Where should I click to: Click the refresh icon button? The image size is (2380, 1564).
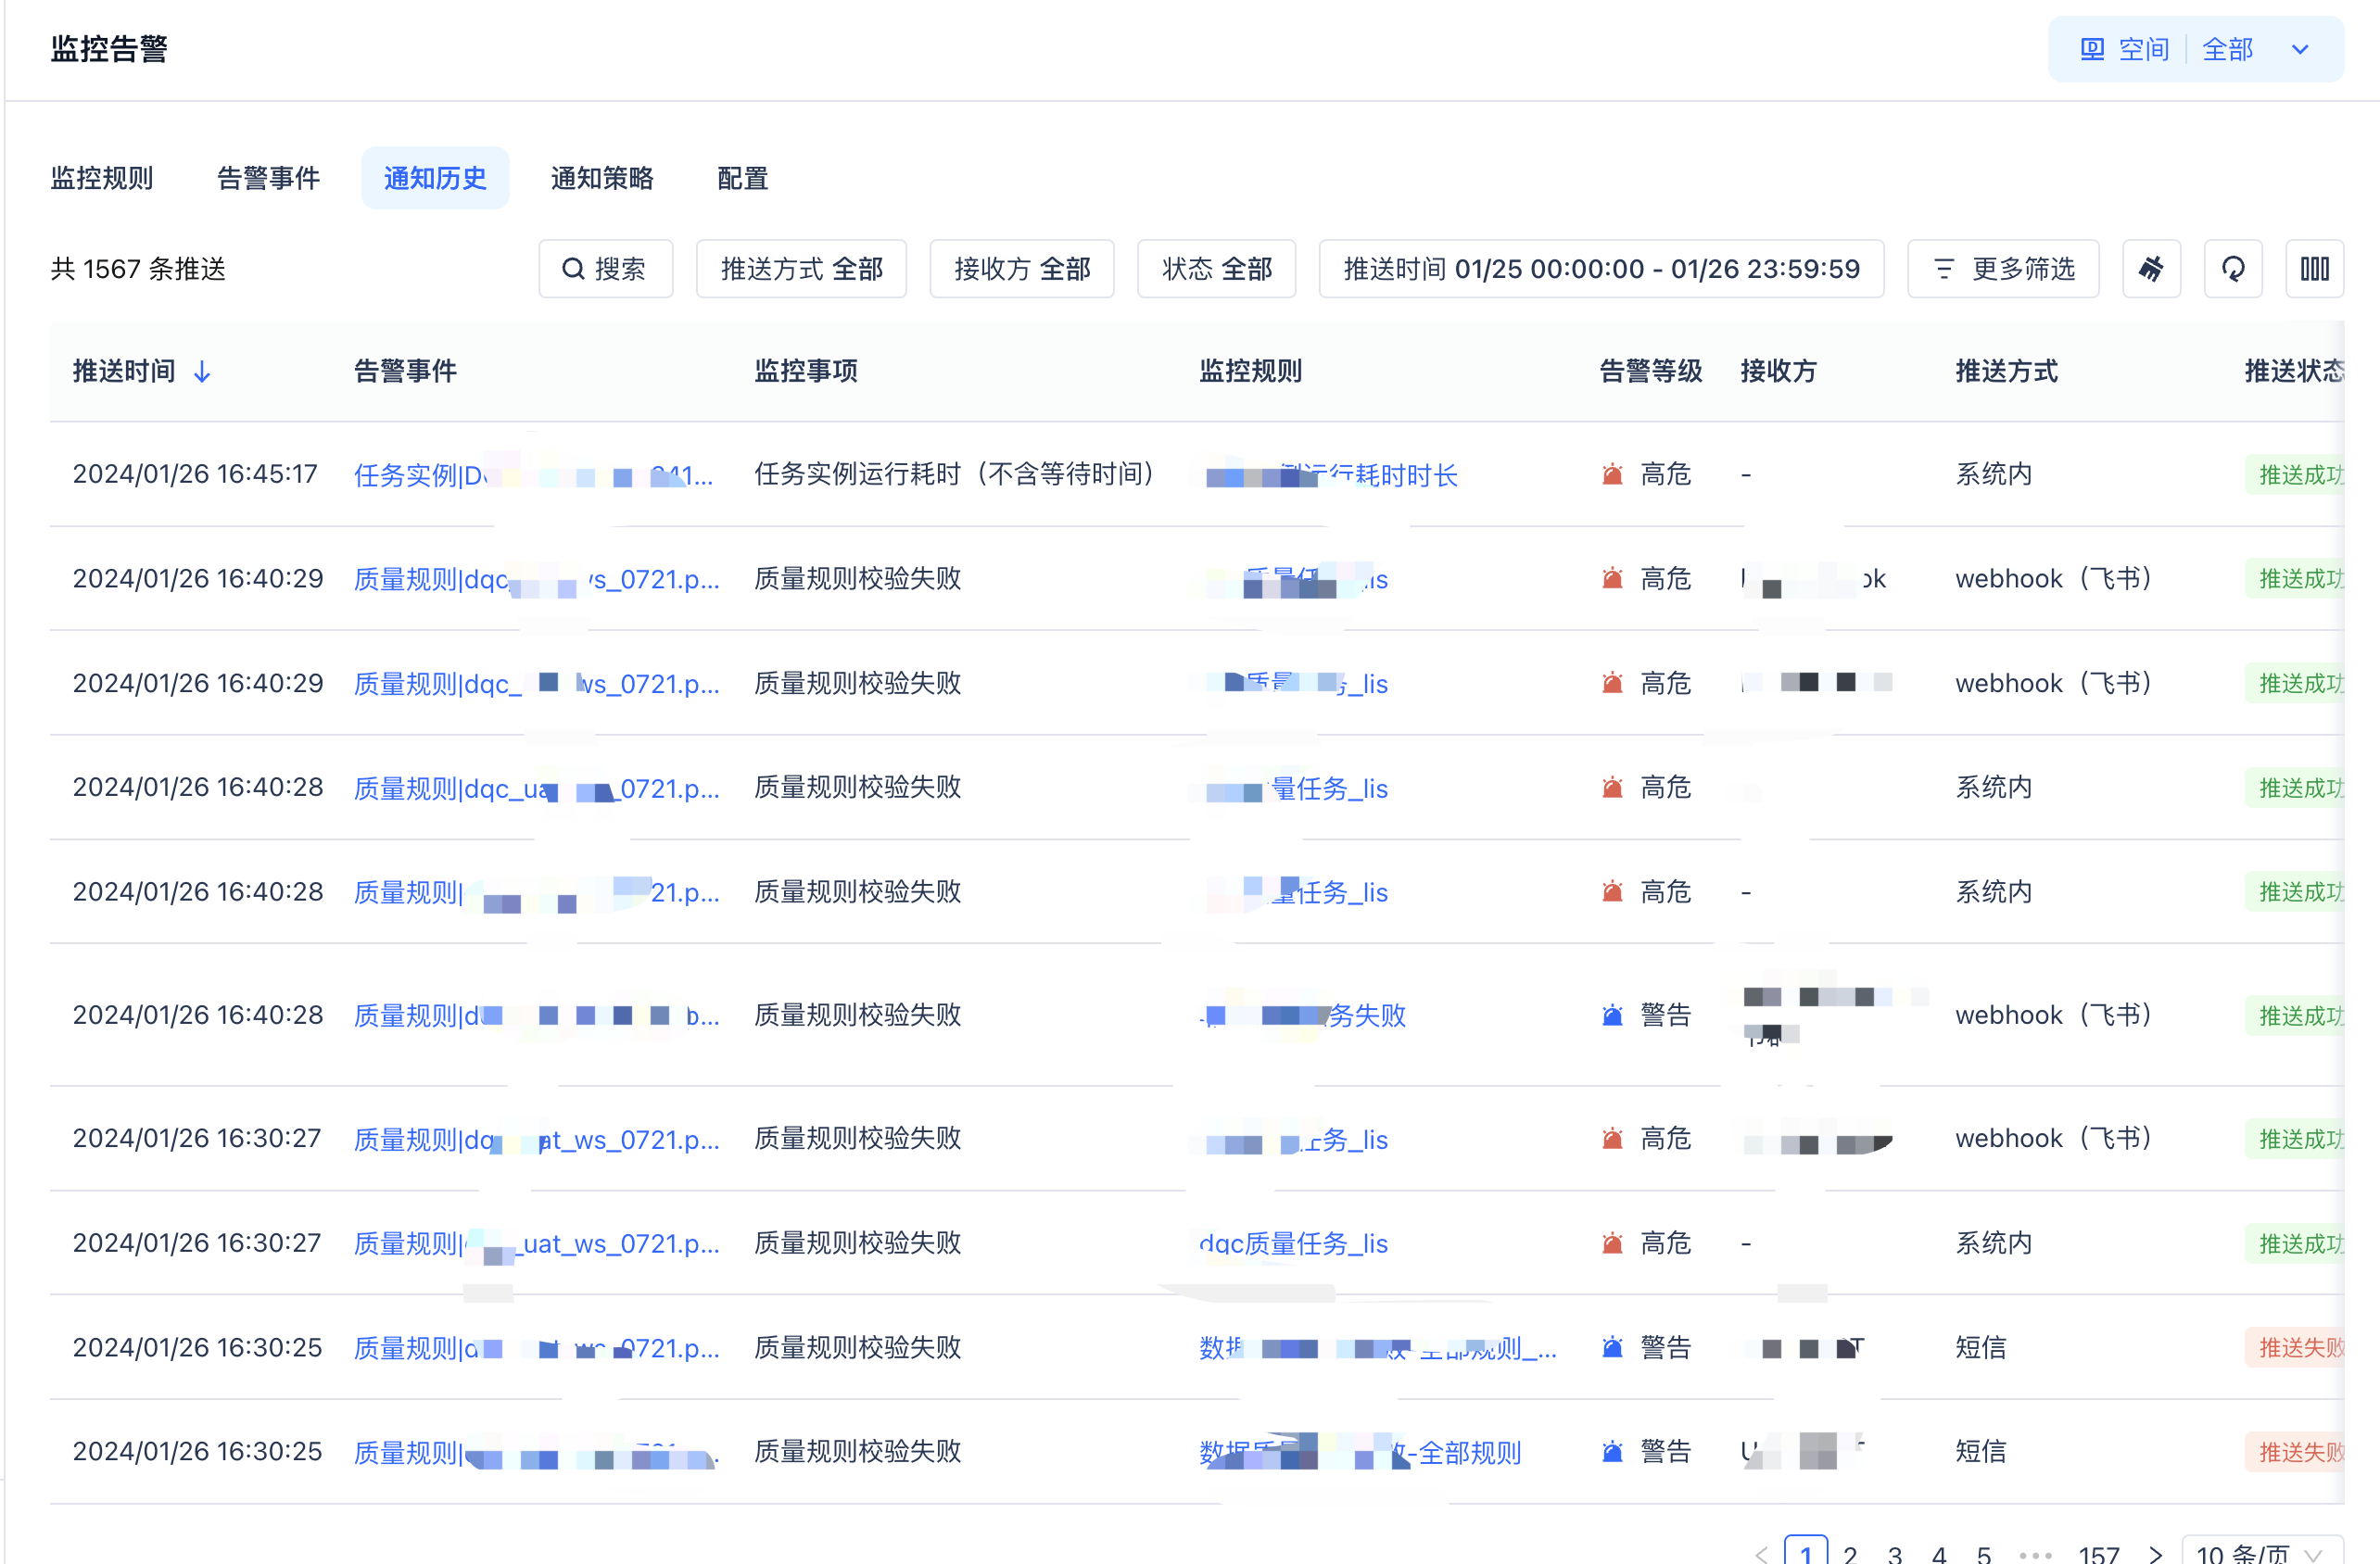(2232, 269)
